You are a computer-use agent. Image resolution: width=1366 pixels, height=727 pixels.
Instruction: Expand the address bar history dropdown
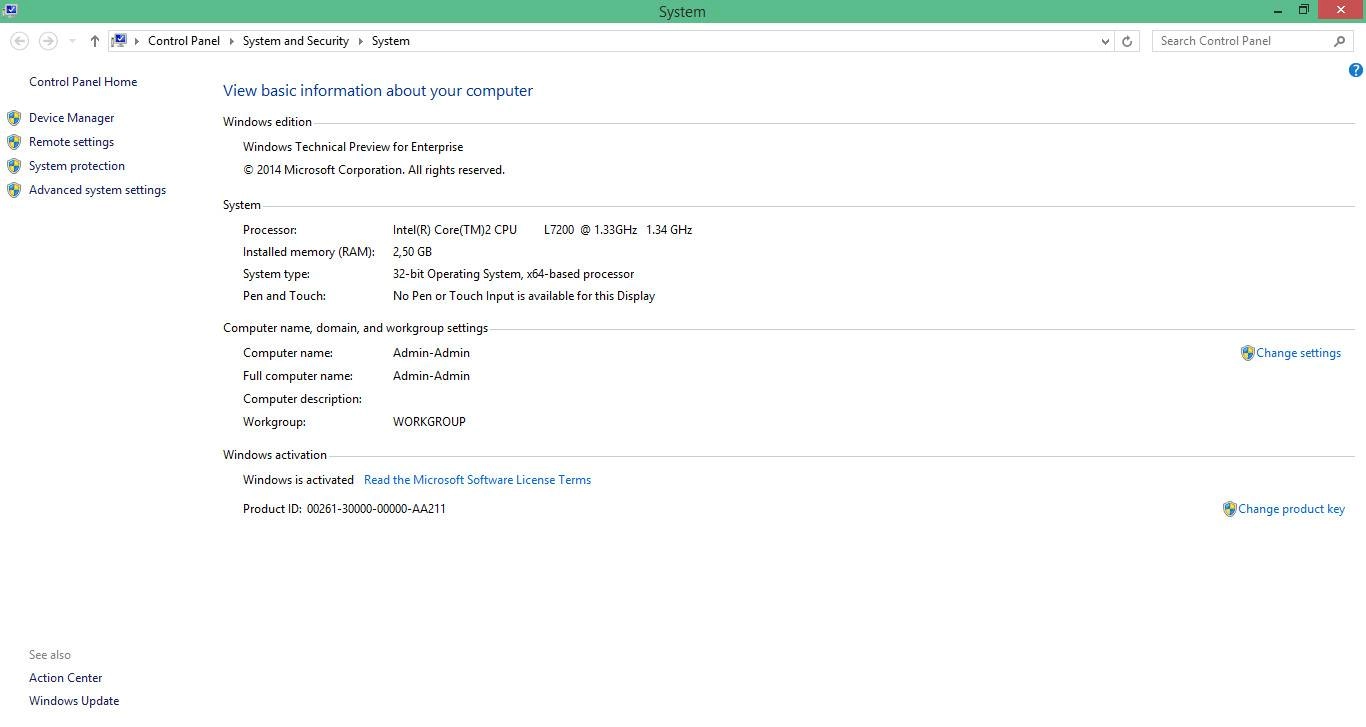point(1105,41)
